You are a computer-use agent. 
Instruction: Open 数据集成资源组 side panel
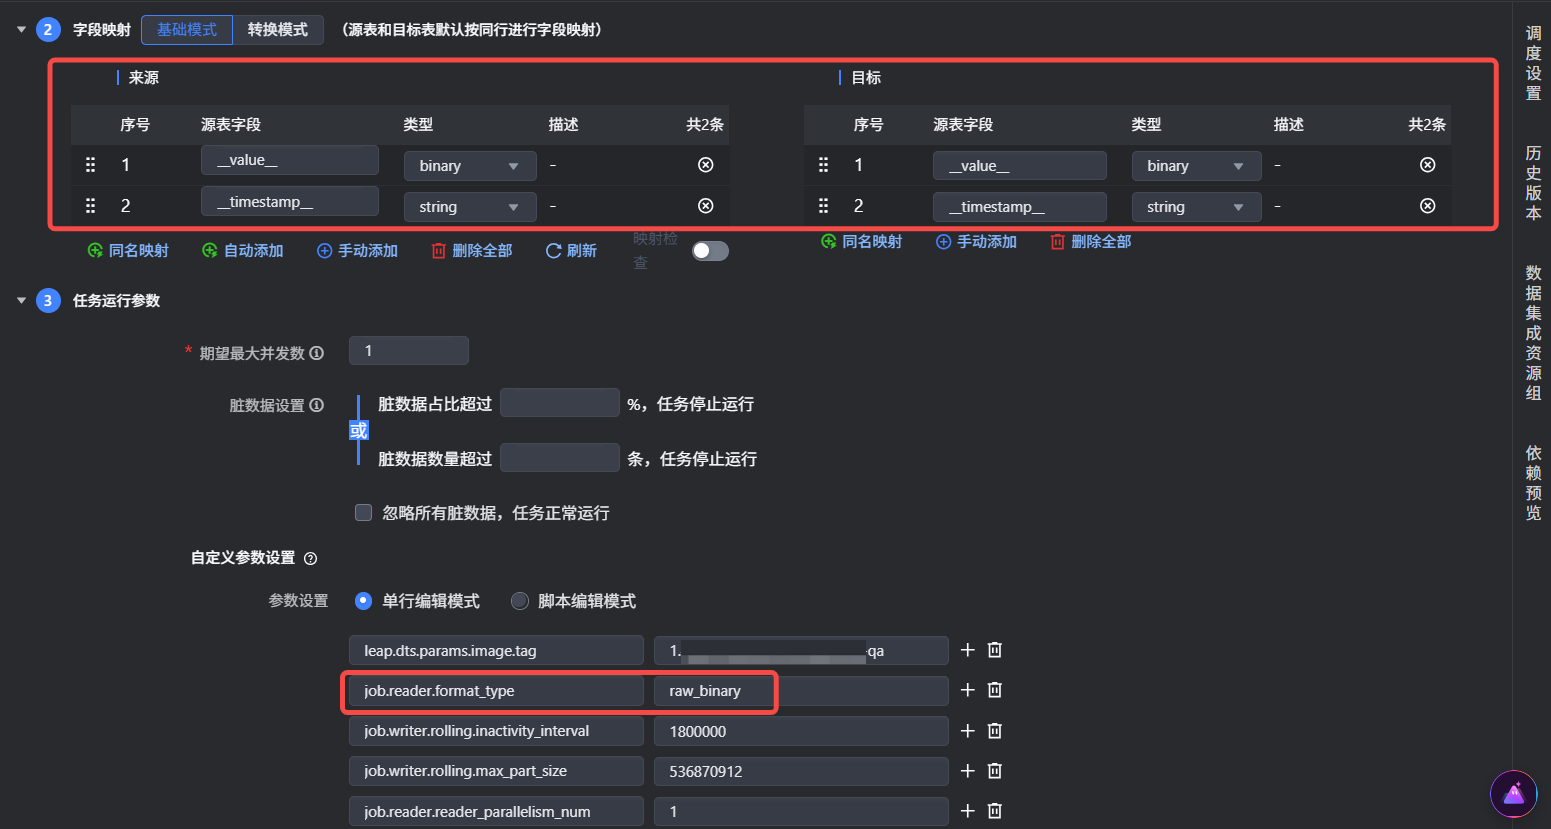coord(1533,333)
